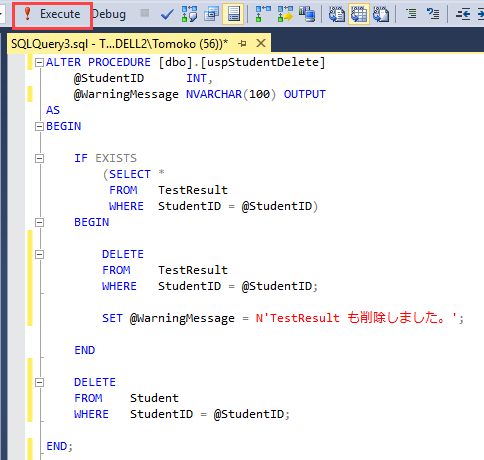Click the Student table name
Screen dimensions: 484x460
(x=154, y=398)
